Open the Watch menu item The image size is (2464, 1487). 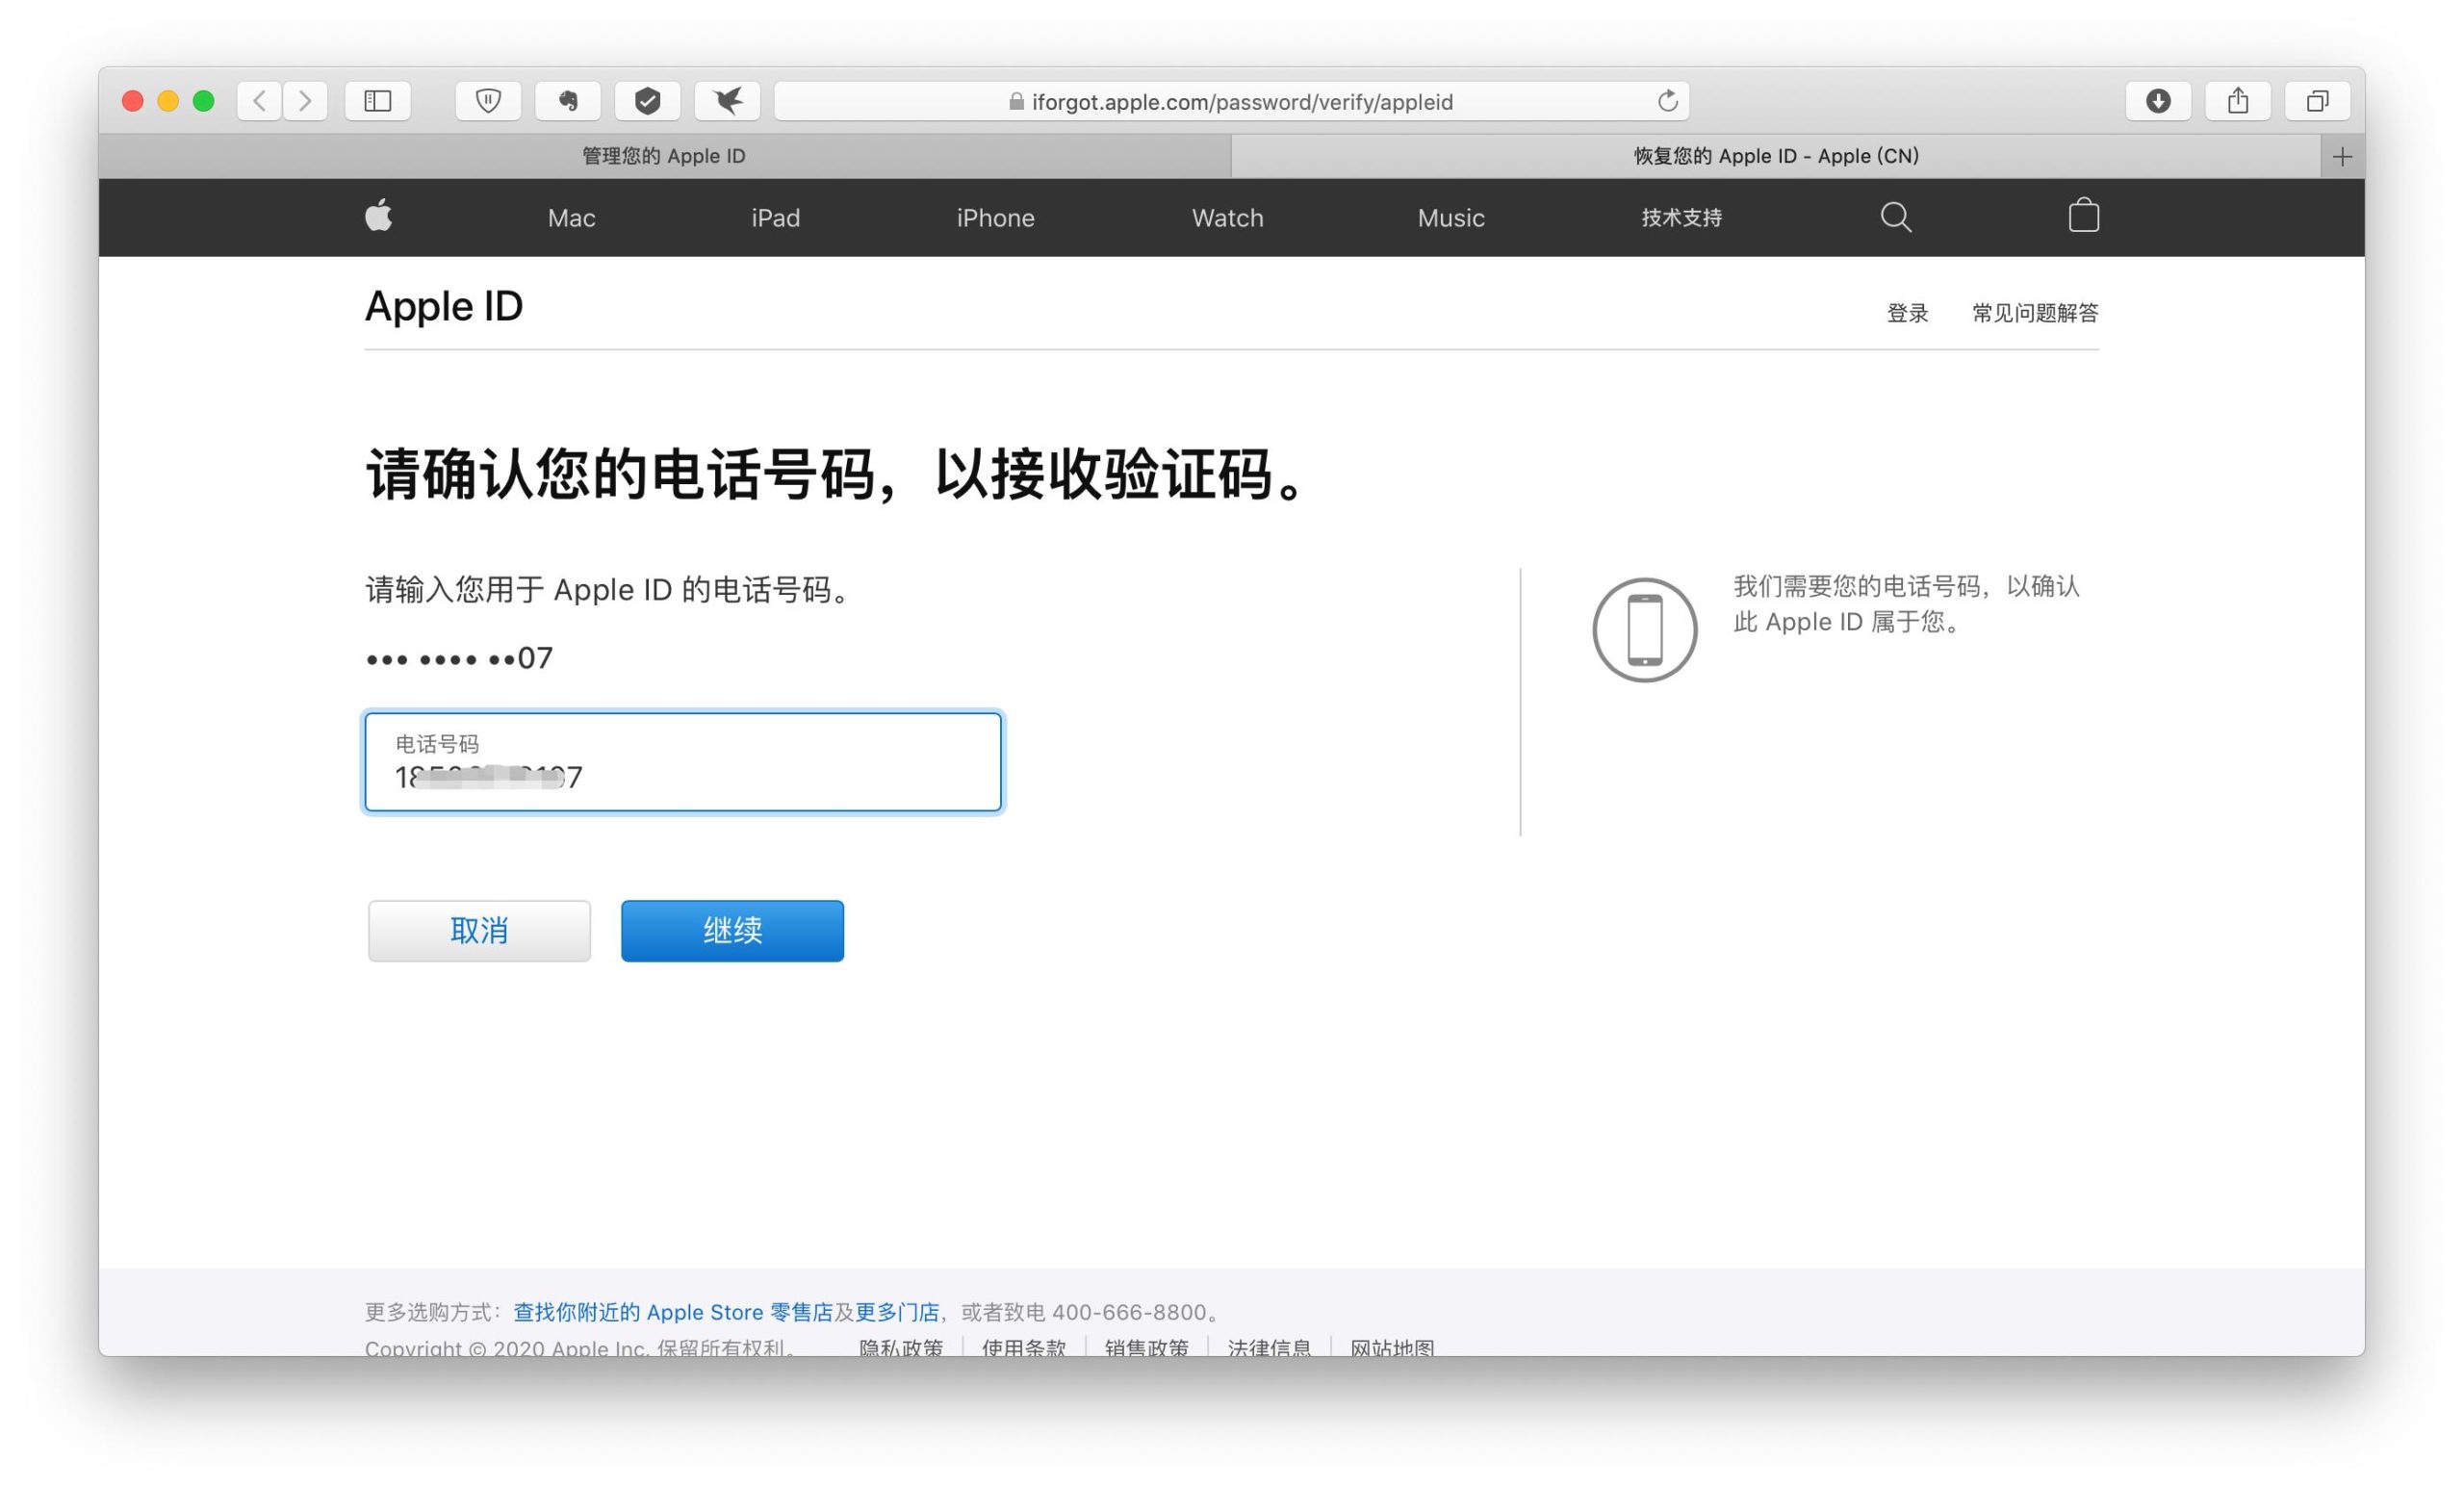[x=1227, y=218]
